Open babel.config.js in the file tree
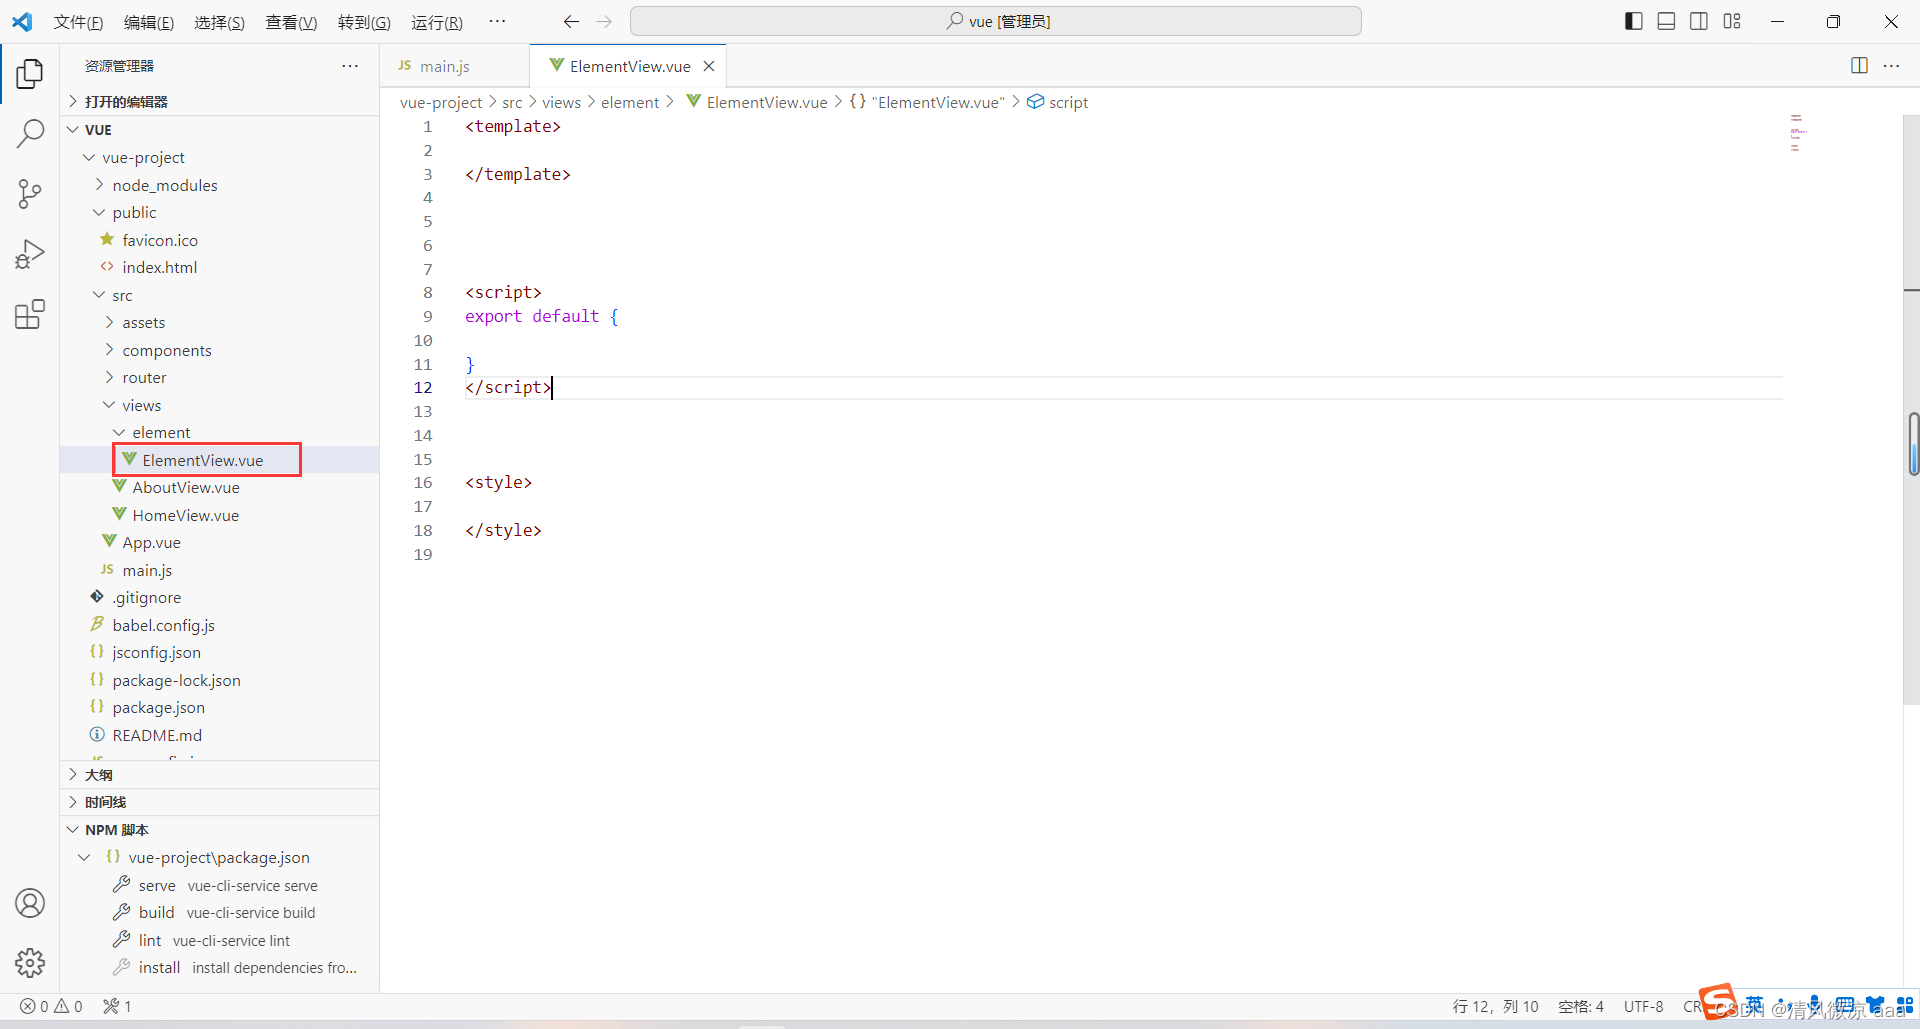The image size is (1920, 1029). pos(163,625)
